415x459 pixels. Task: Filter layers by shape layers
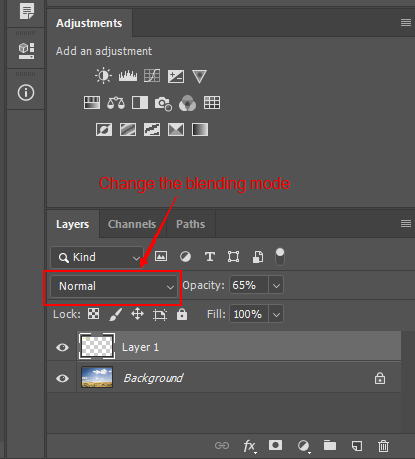pyautogui.click(x=233, y=257)
